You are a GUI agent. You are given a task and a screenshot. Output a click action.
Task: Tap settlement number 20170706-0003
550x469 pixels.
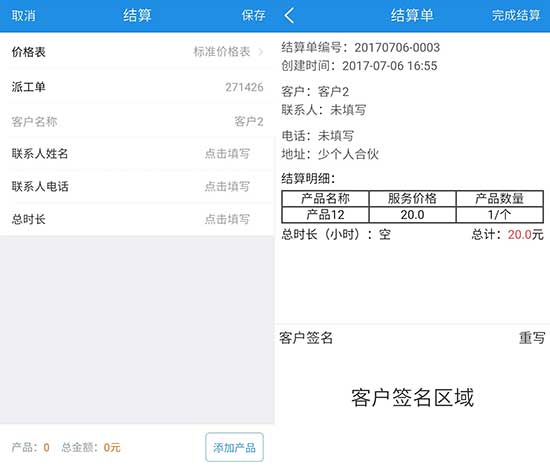click(x=397, y=47)
